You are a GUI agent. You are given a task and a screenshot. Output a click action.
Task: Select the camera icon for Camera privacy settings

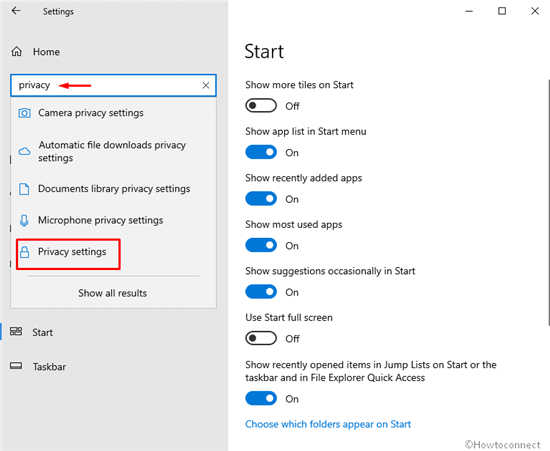pos(24,113)
